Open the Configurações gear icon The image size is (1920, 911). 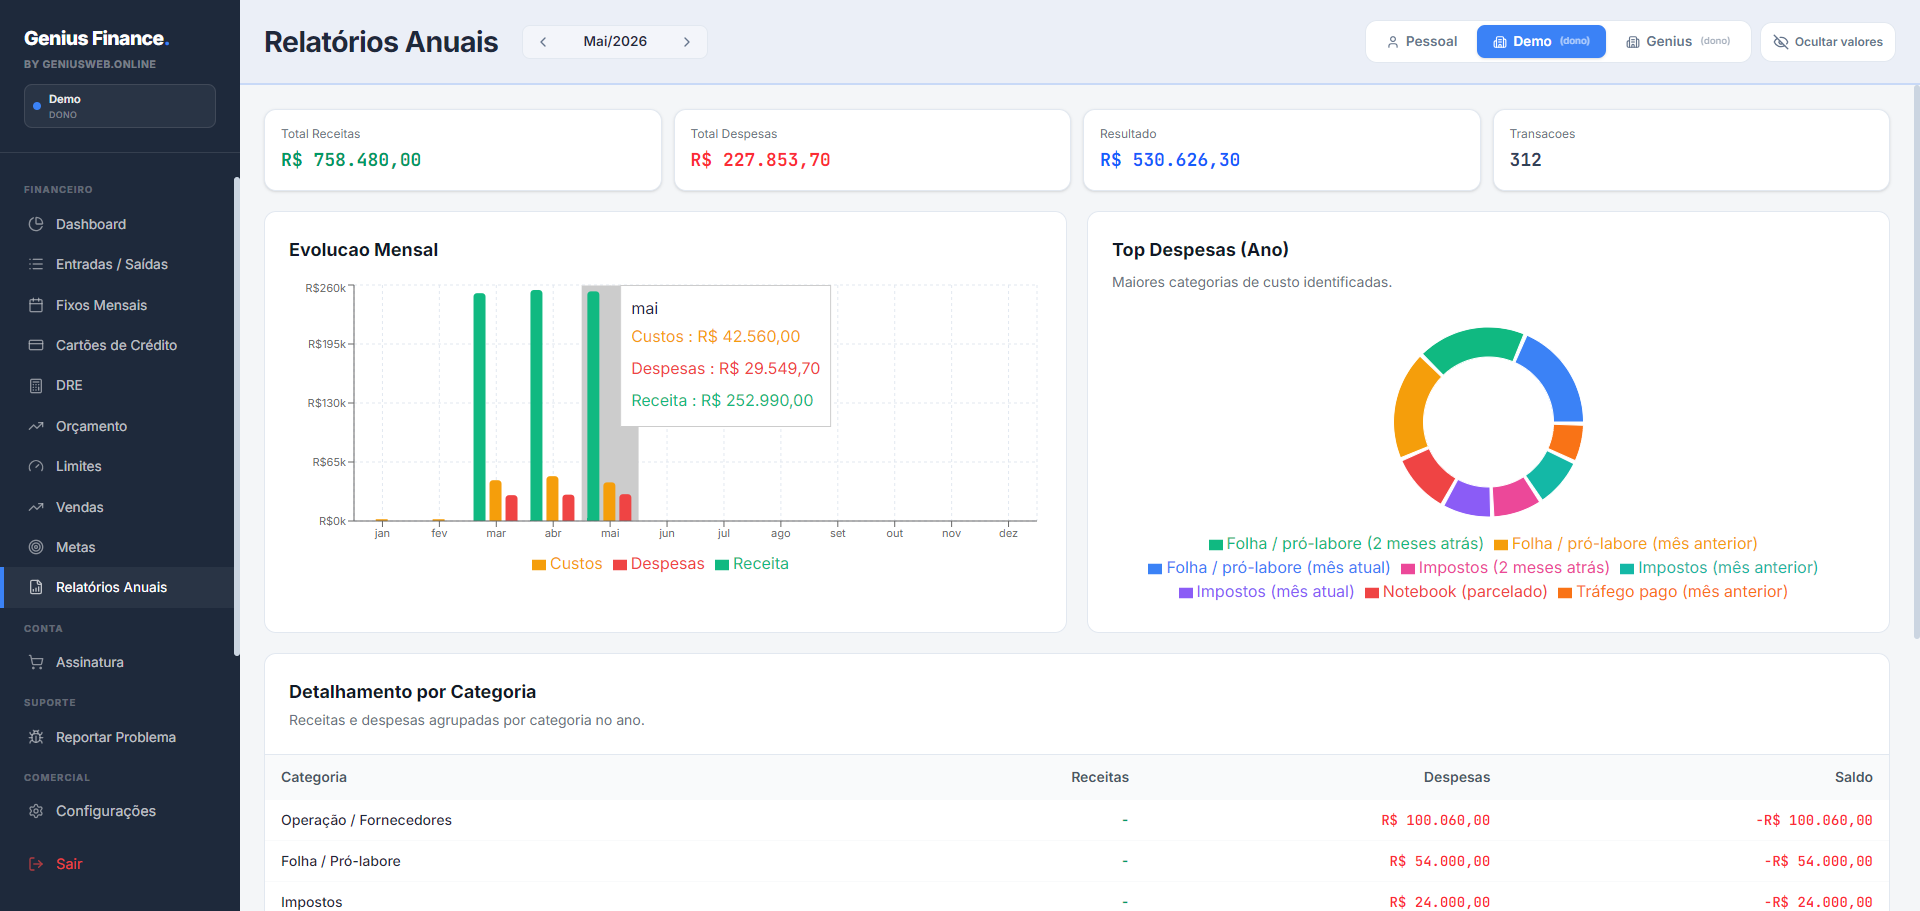click(36, 811)
